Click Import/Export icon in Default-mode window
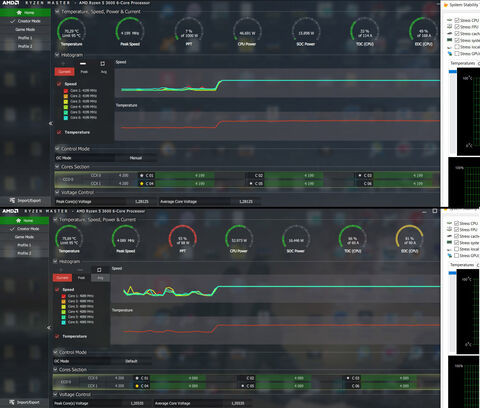This screenshot has height=408, width=480. coord(12,402)
